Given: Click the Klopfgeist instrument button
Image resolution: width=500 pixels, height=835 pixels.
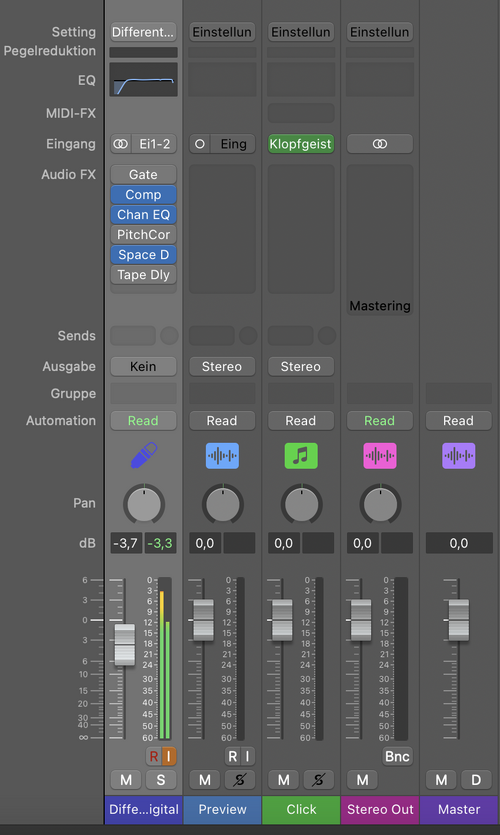Looking at the screenshot, I should coord(301,144).
